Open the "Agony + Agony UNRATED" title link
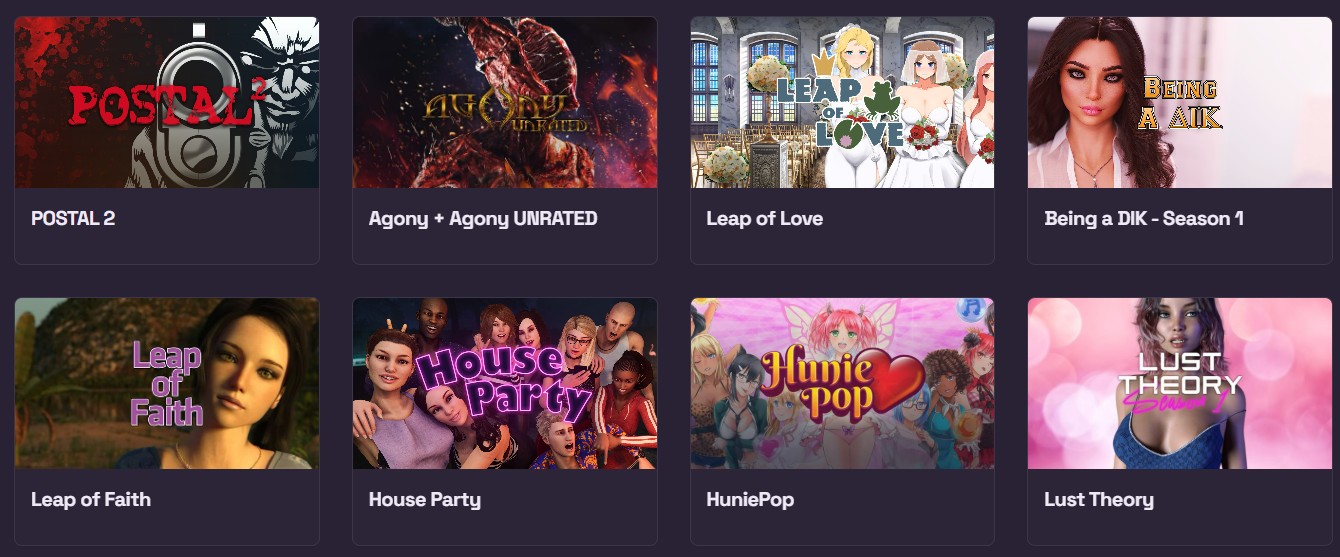Image resolution: width=1340 pixels, height=557 pixels. click(483, 218)
